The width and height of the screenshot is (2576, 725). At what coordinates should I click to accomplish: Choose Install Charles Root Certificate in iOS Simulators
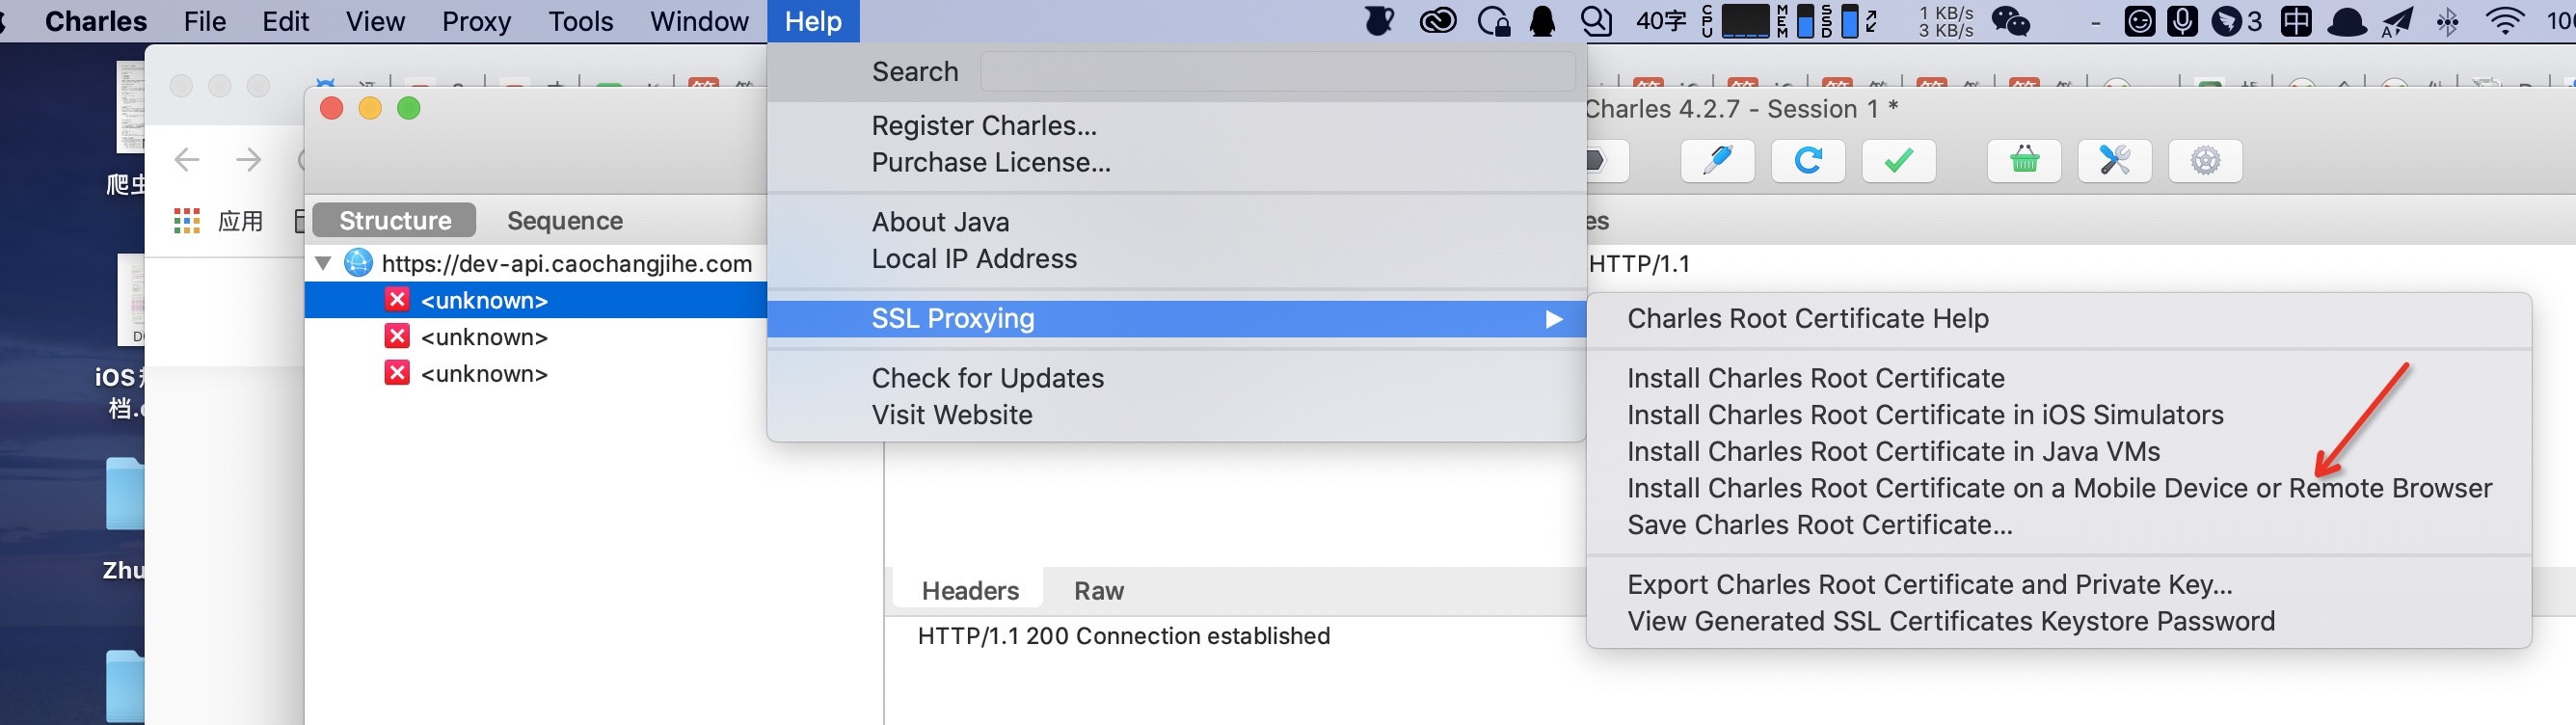pos(2059,414)
